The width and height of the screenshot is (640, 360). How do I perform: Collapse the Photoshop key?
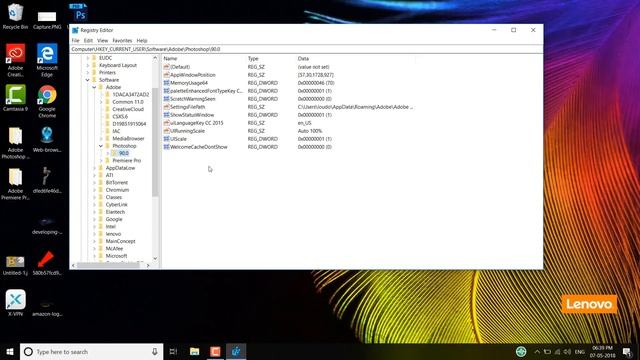click(101, 146)
